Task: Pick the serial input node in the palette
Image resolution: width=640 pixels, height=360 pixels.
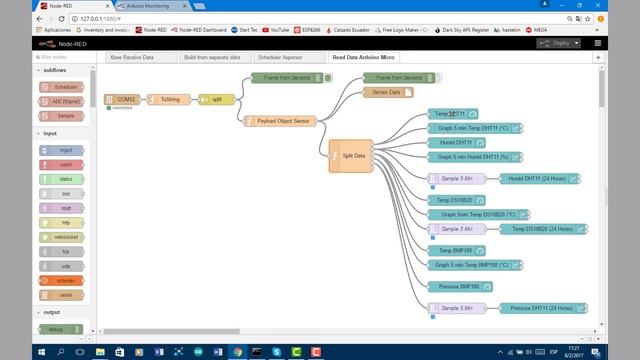Action: coord(62,295)
